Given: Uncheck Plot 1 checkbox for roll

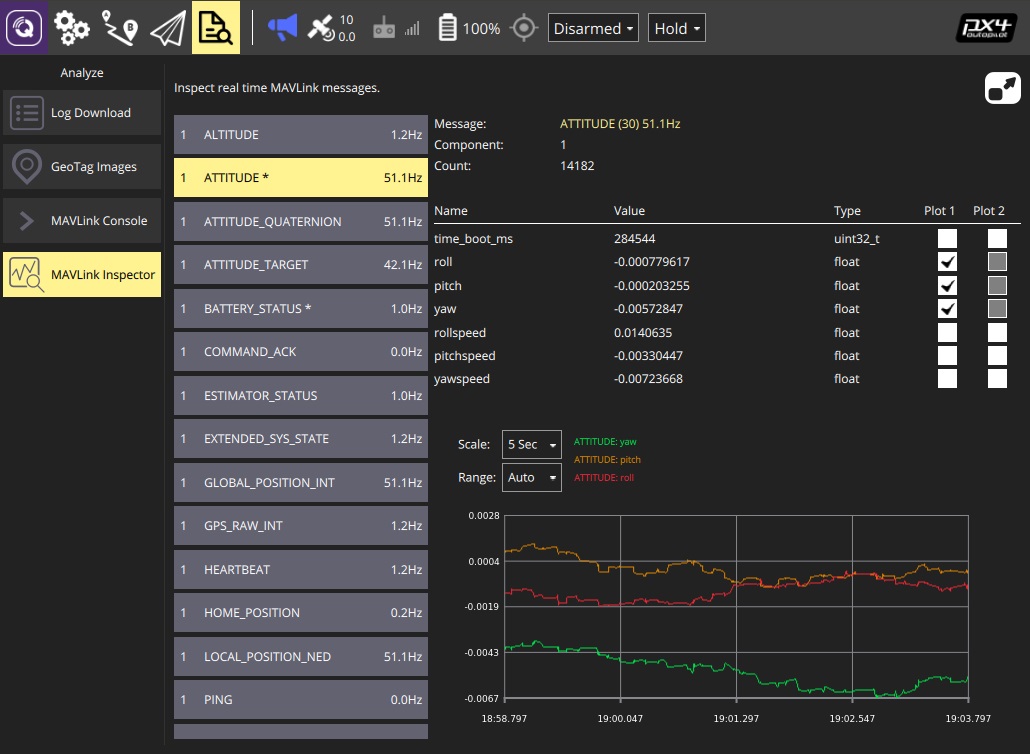Looking at the screenshot, I should click(x=947, y=262).
